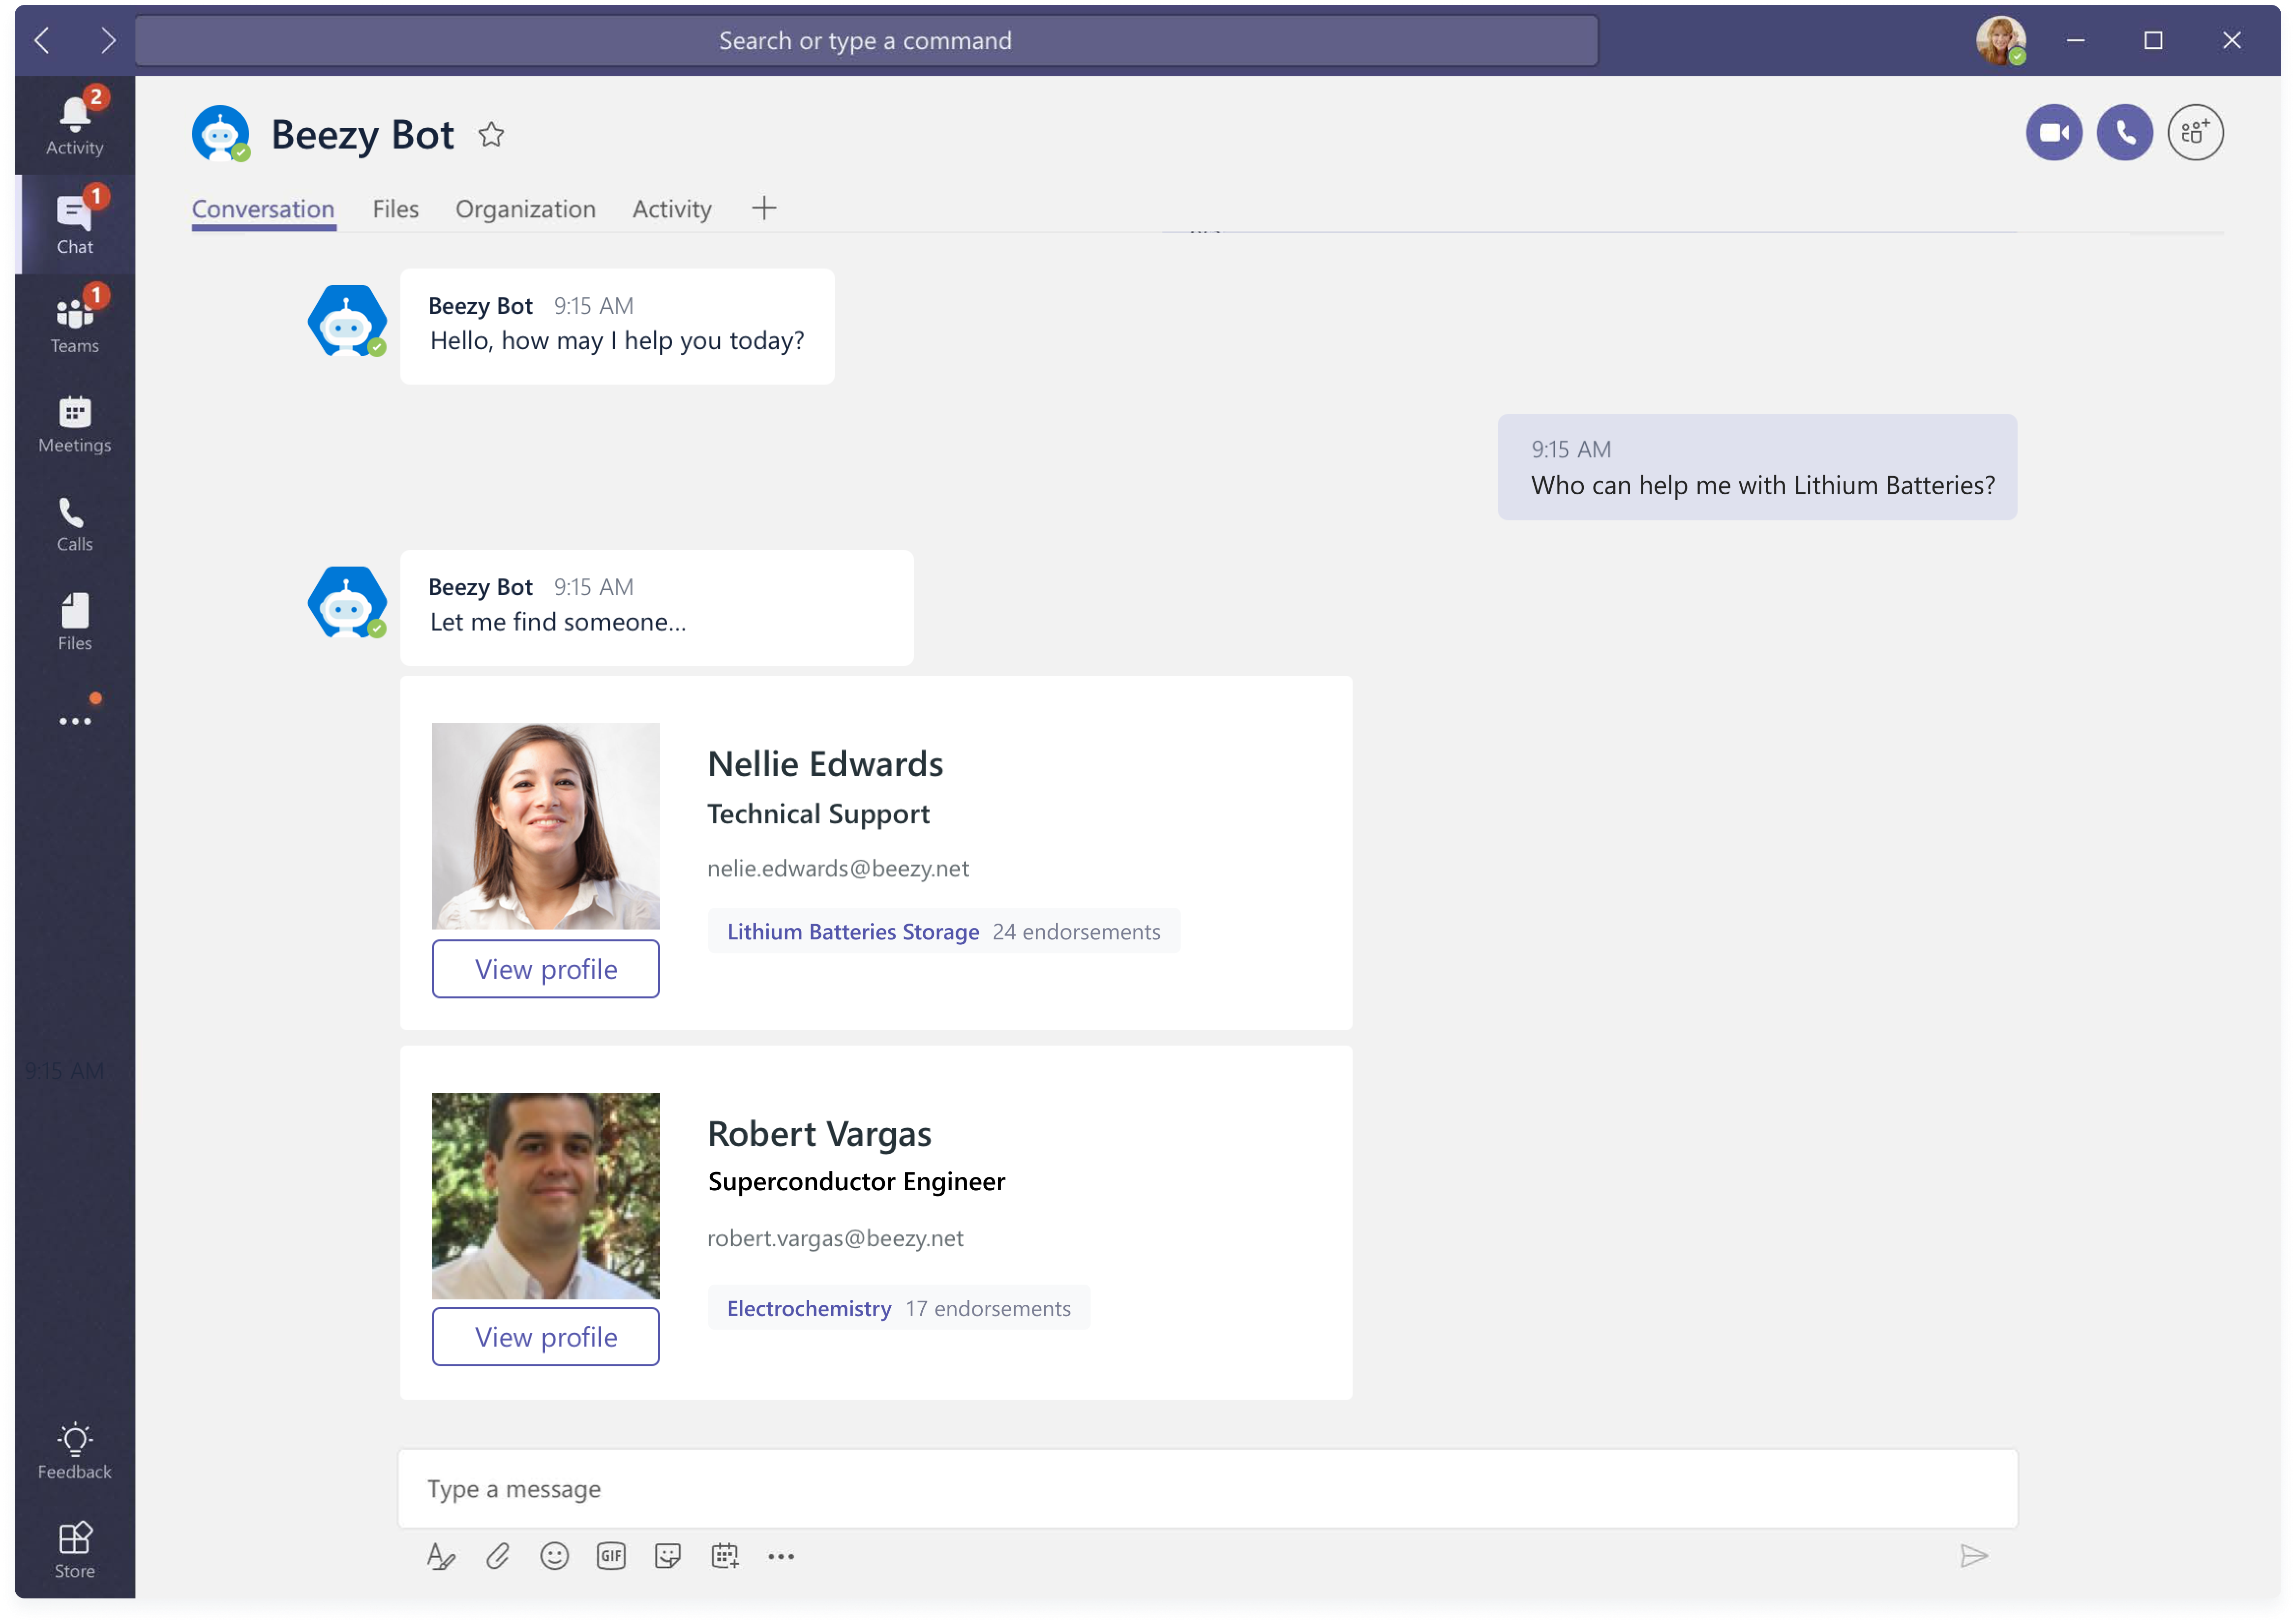Favorite Beezy Bot with the star icon
The width and height of the screenshot is (2296, 1623).
(491, 134)
